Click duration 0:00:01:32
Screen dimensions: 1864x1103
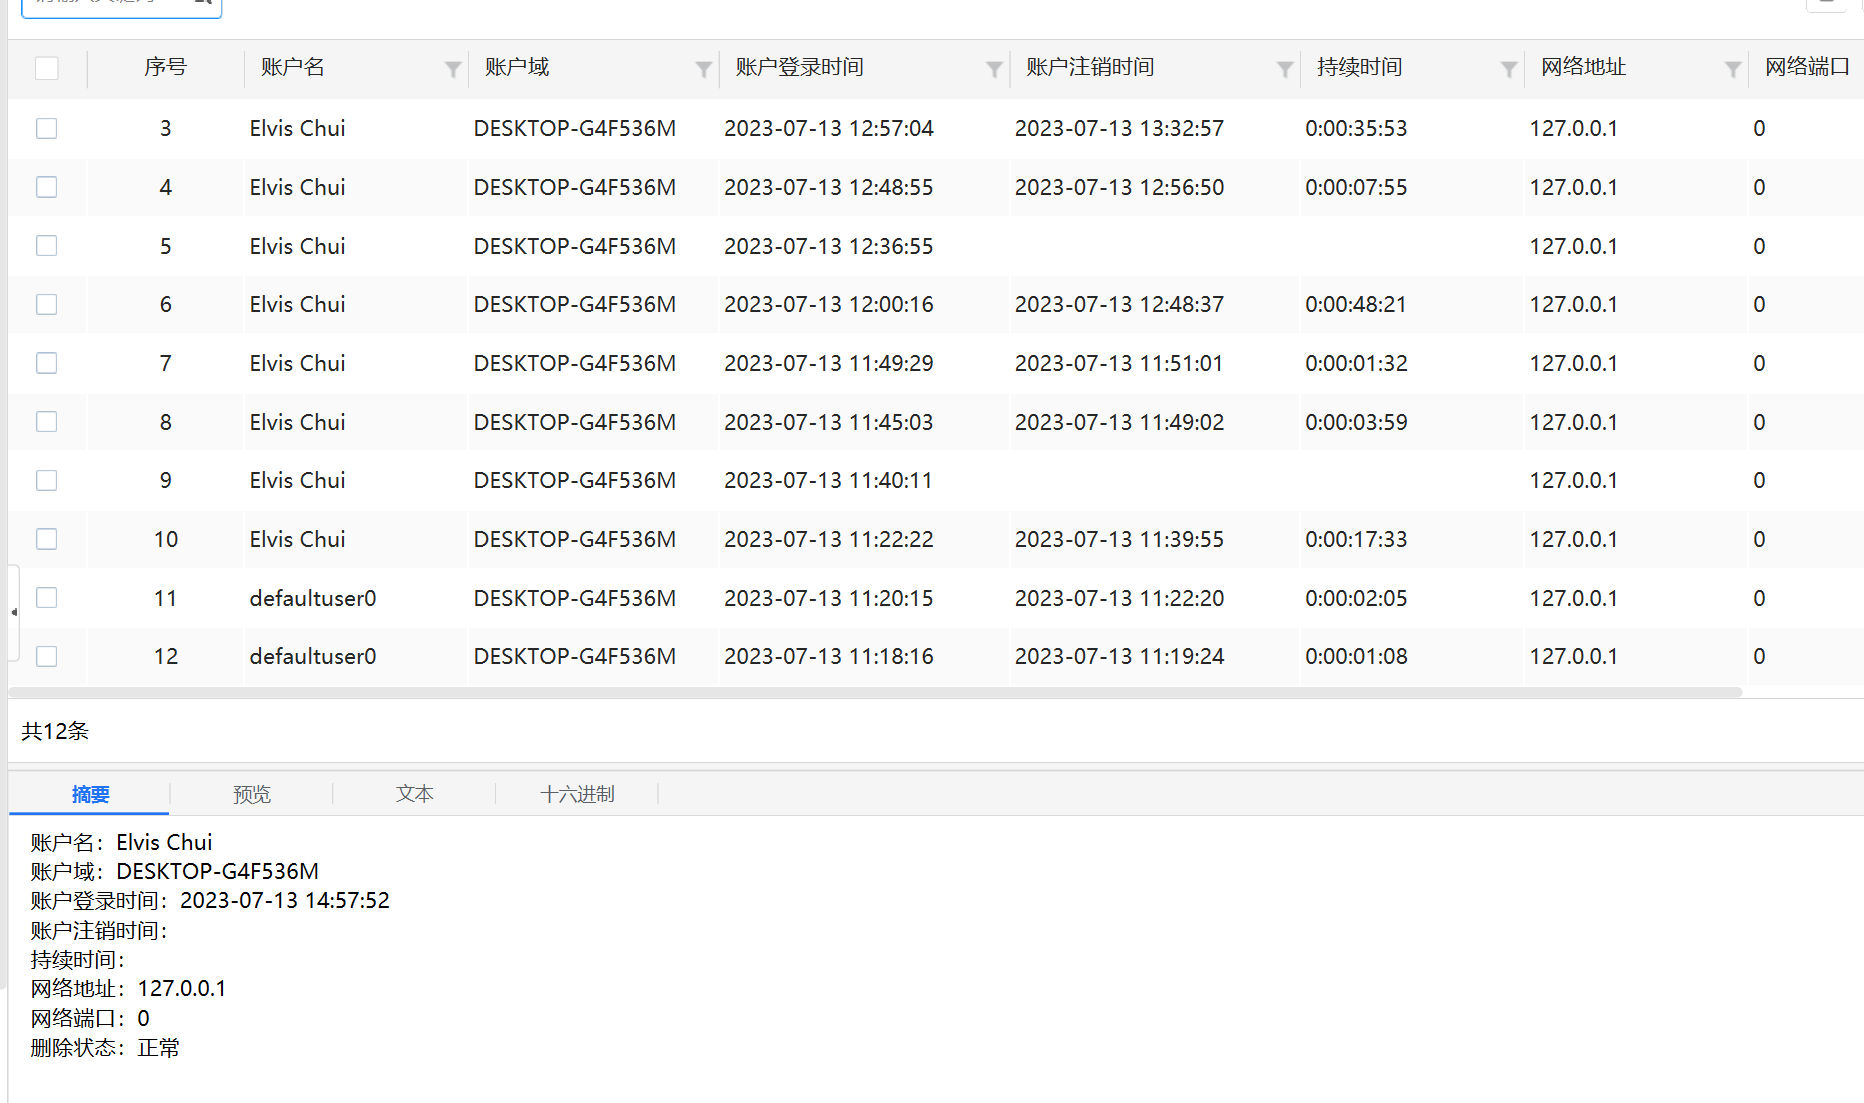(x=1356, y=363)
